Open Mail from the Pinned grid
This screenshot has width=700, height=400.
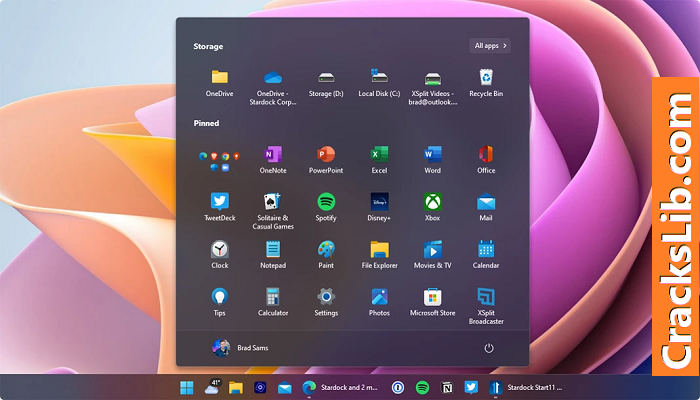(x=486, y=207)
